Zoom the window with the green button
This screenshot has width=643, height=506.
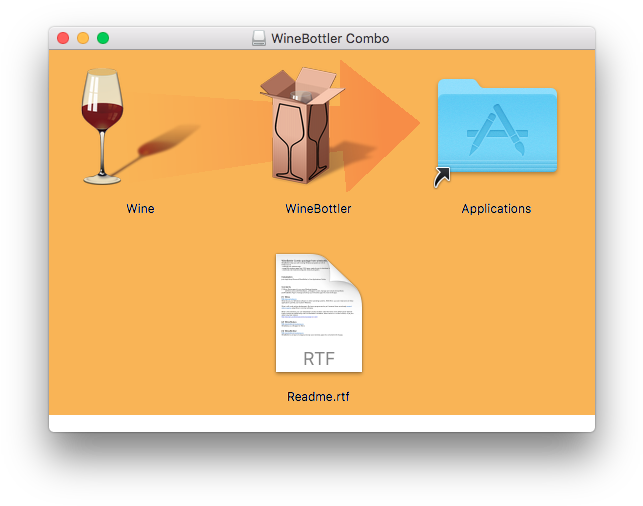pos(103,38)
